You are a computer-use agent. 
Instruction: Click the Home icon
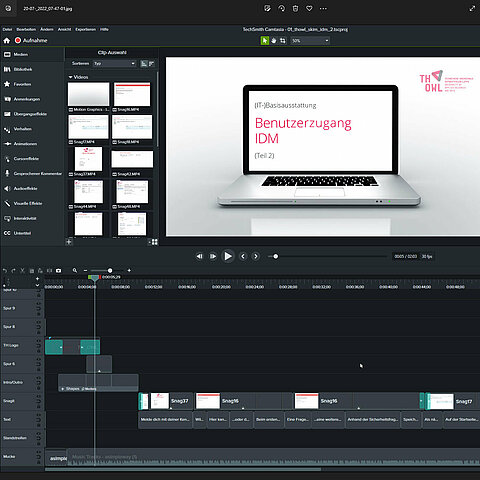click(x=7, y=41)
